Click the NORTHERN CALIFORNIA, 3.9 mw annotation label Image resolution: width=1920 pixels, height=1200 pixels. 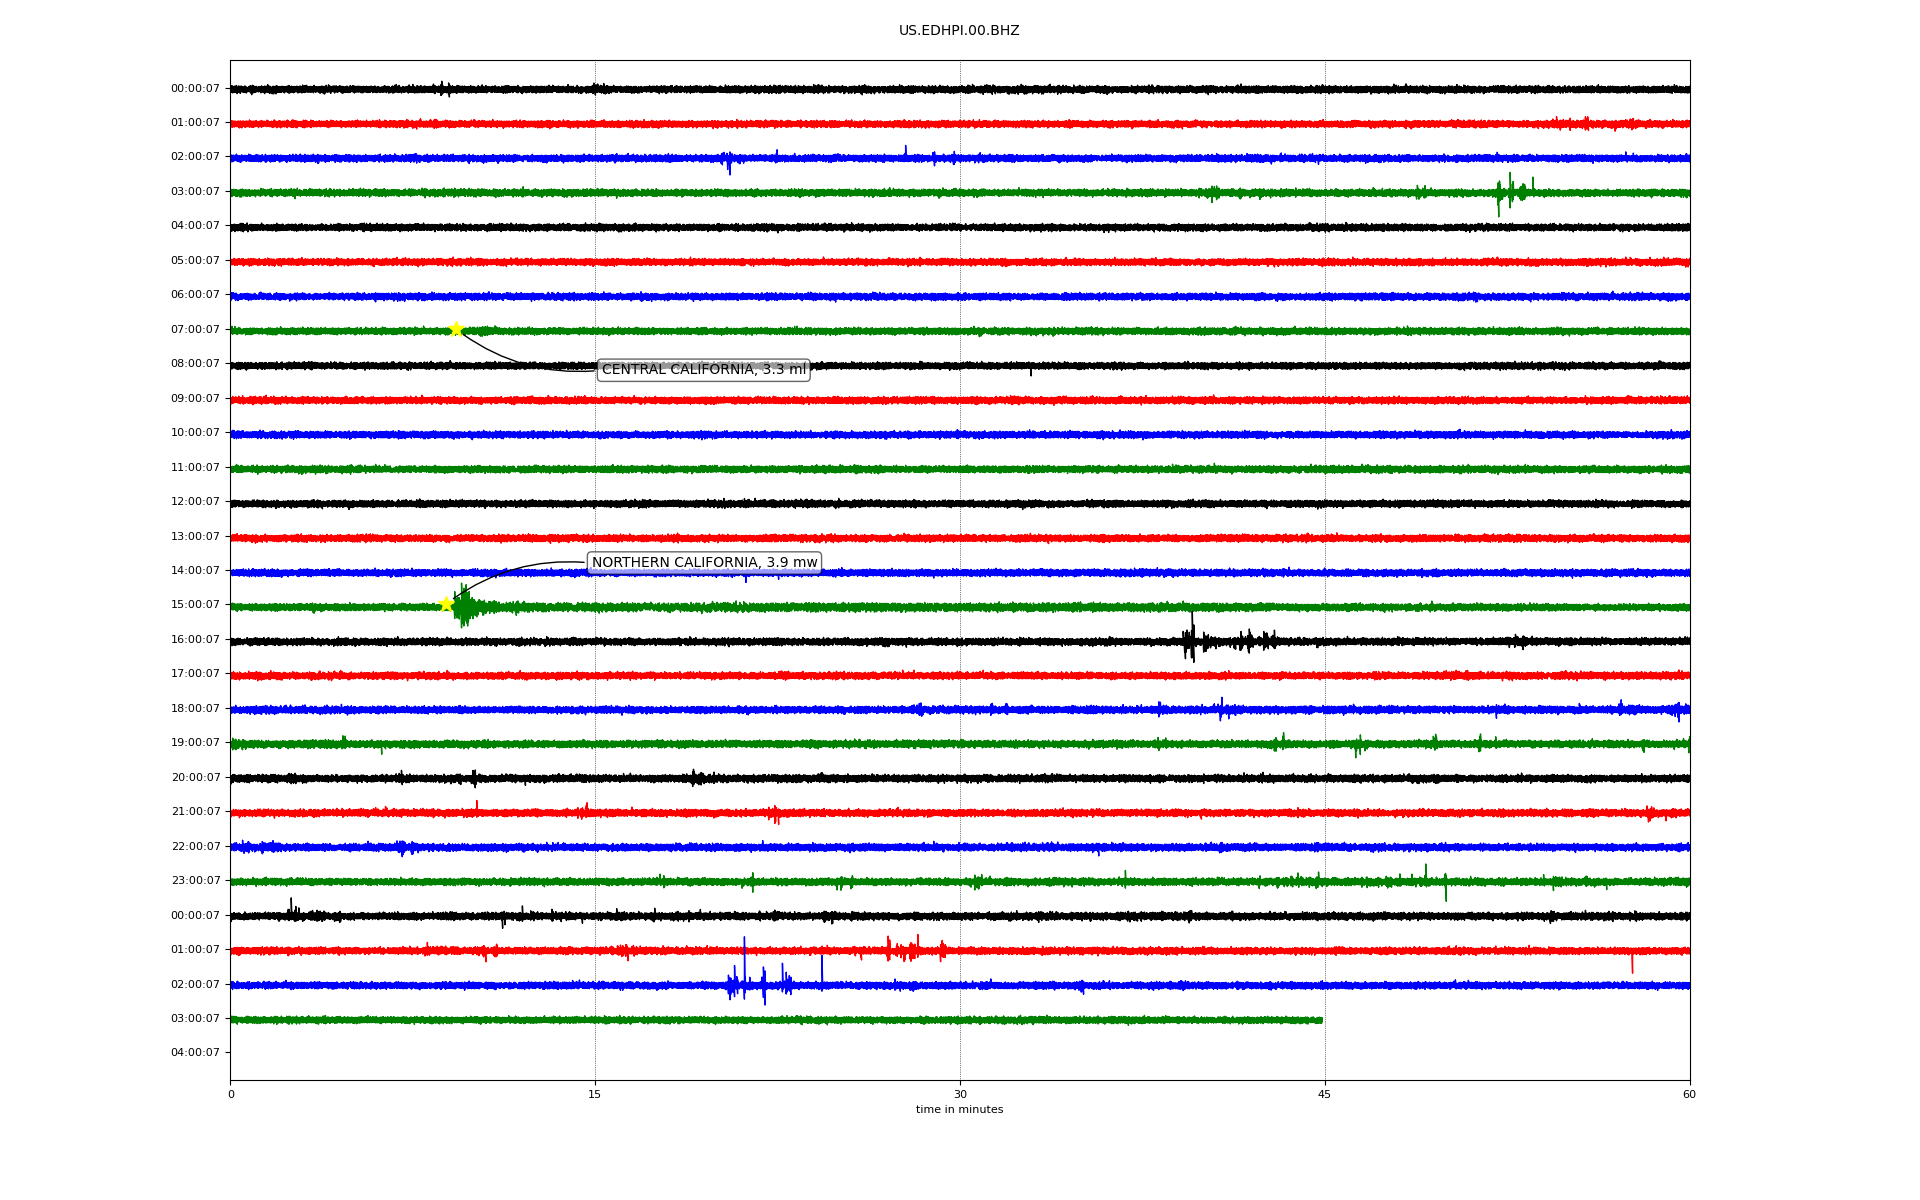click(x=704, y=563)
